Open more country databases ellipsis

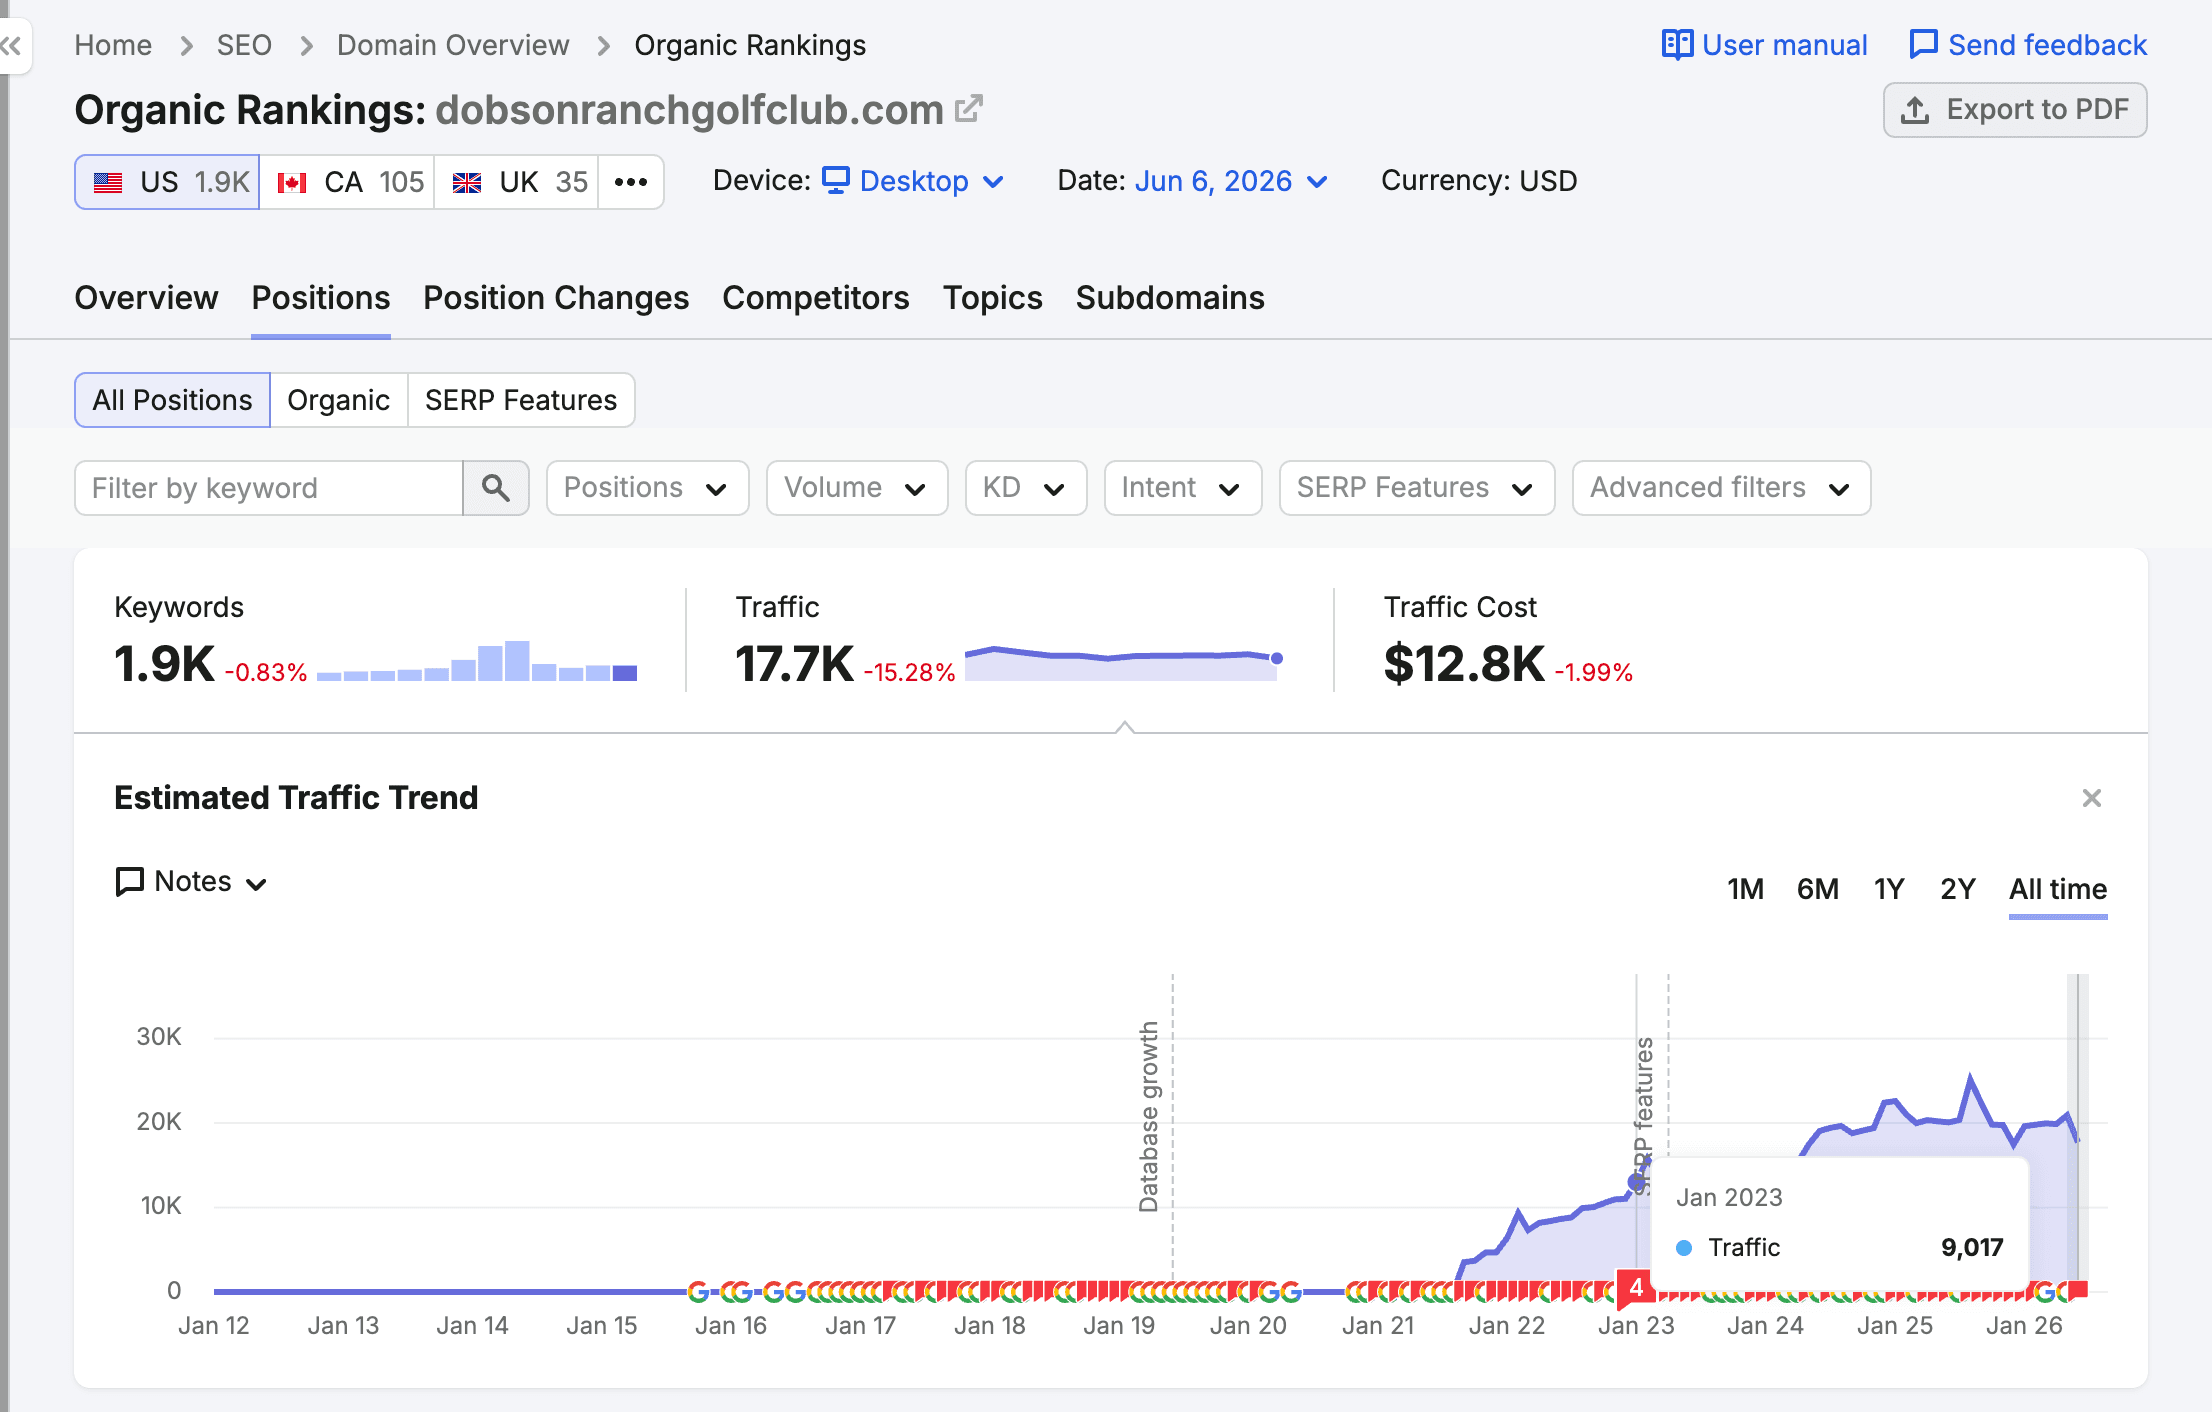(x=631, y=182)
